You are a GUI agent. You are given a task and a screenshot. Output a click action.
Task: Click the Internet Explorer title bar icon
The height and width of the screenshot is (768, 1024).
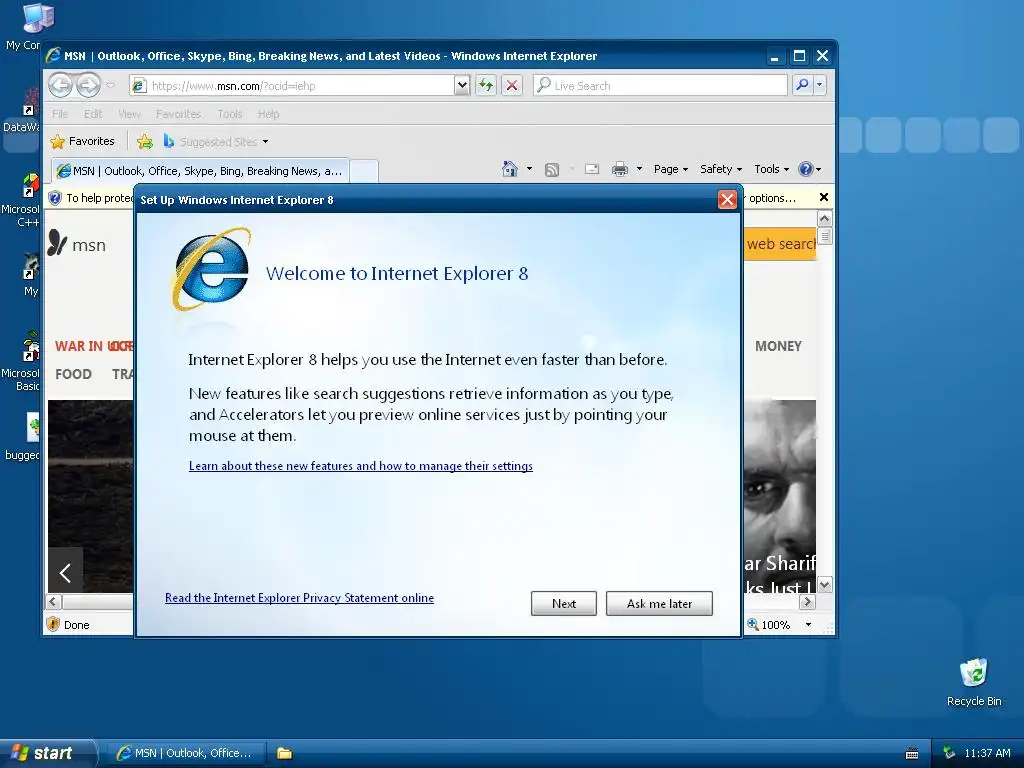(54, 56)
